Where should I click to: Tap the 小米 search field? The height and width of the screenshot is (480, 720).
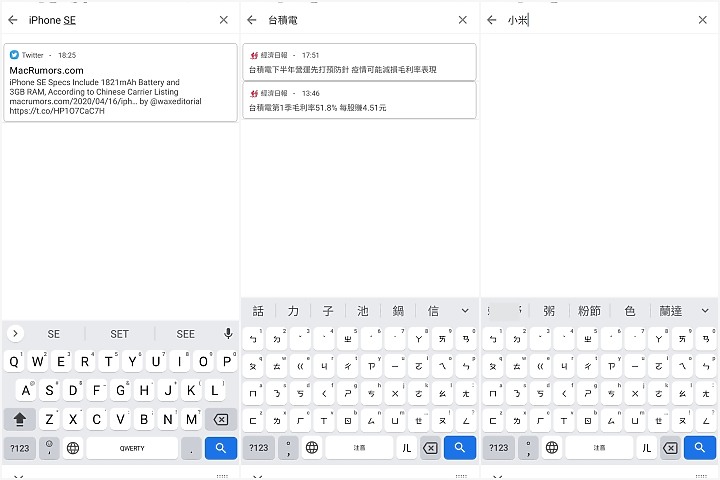597,20
